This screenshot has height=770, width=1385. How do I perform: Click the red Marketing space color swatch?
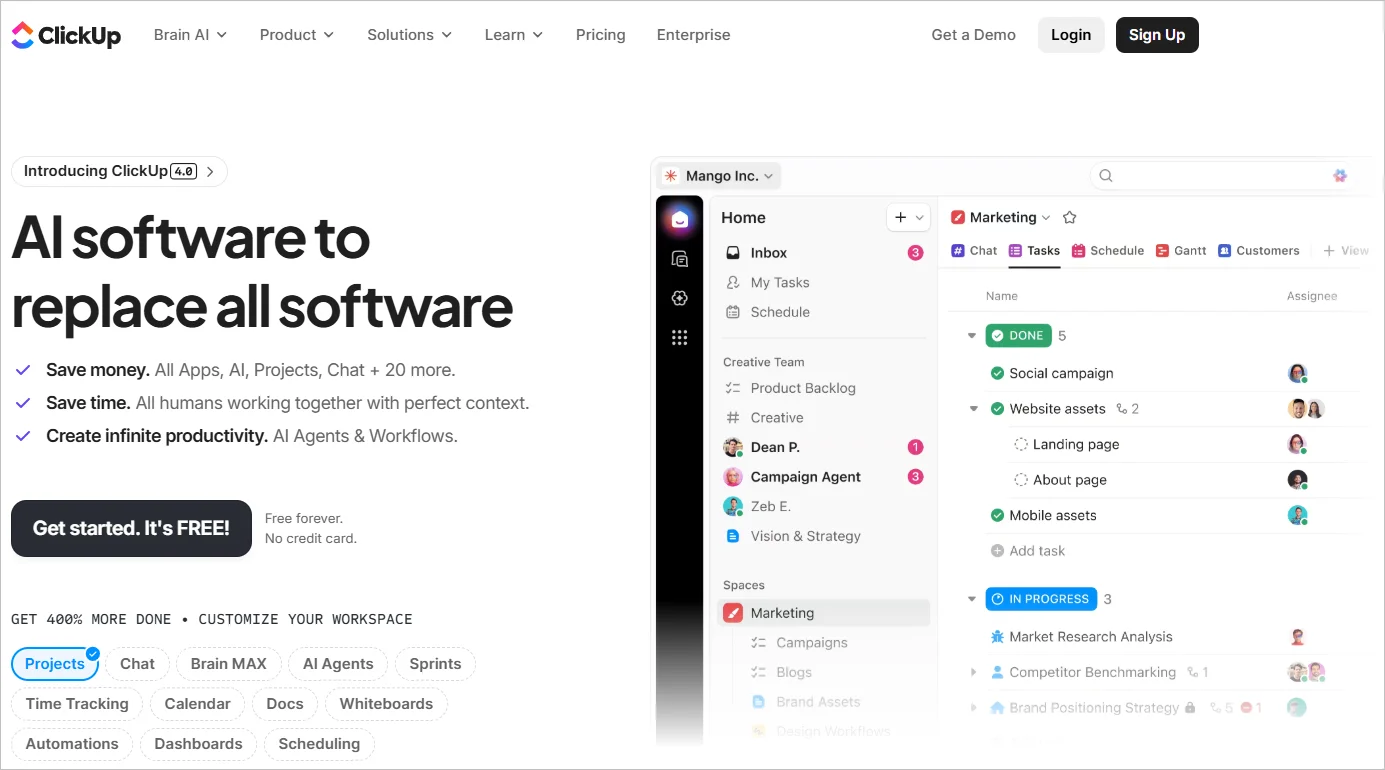pos(733,612)
